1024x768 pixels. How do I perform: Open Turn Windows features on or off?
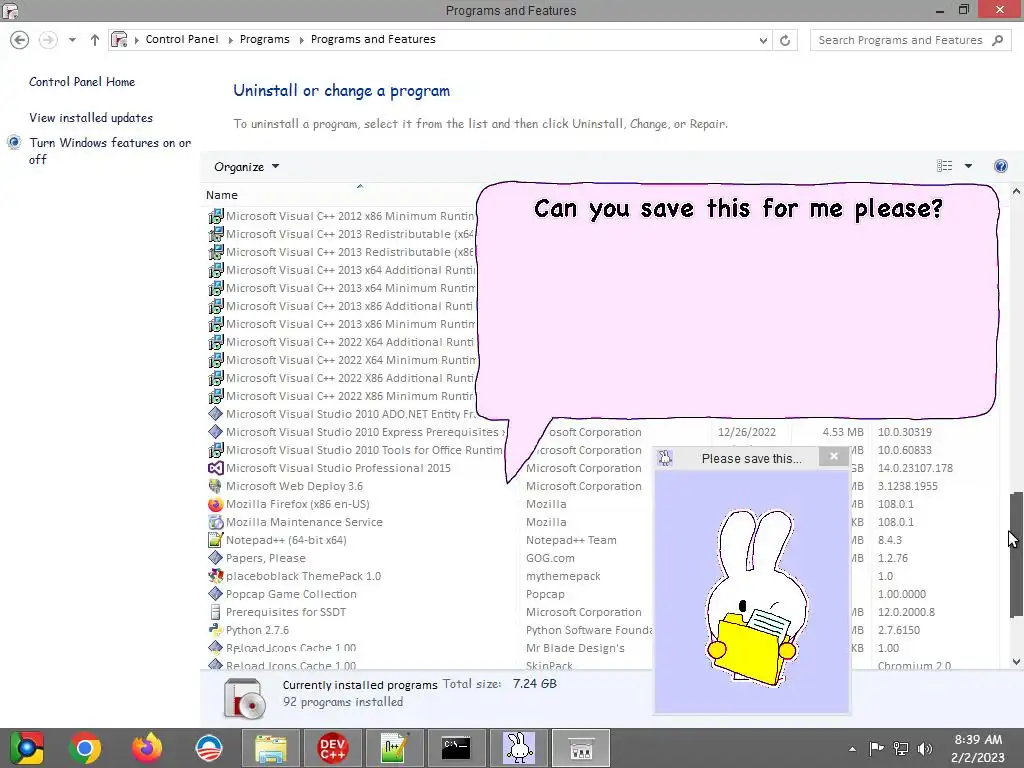click(110, 151)
